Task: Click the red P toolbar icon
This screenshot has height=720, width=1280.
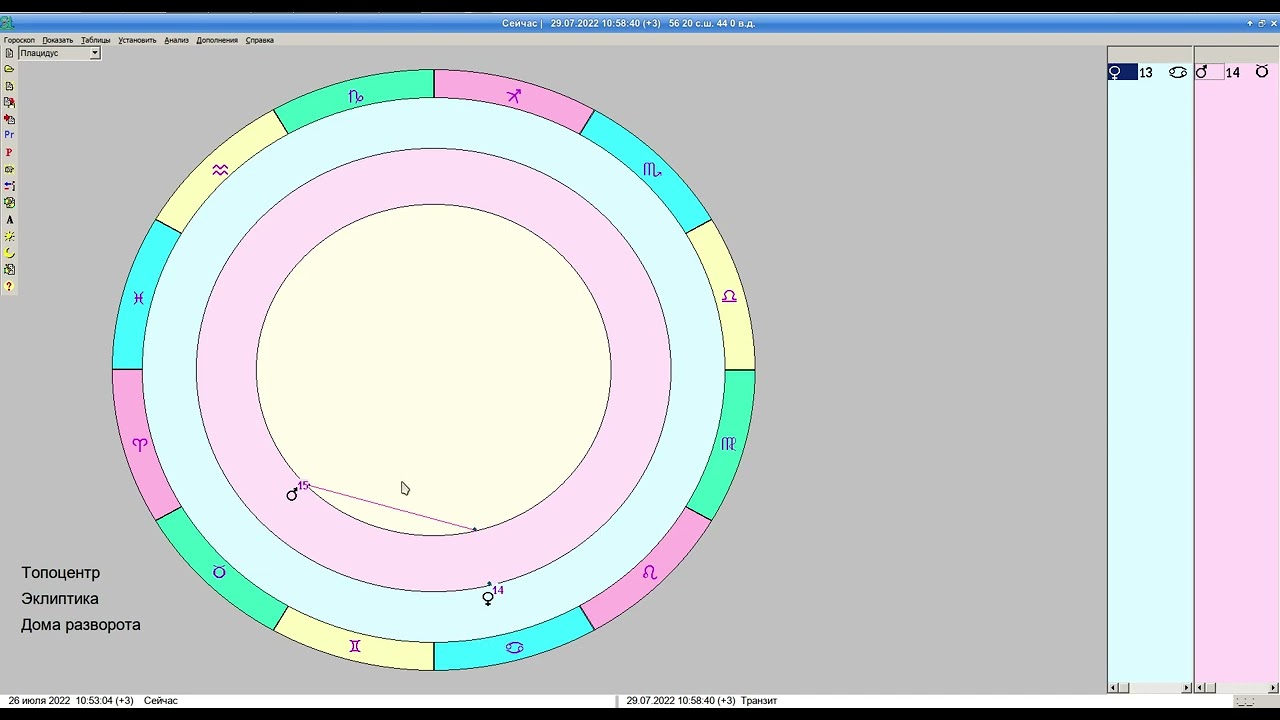Action: point(9,152)
